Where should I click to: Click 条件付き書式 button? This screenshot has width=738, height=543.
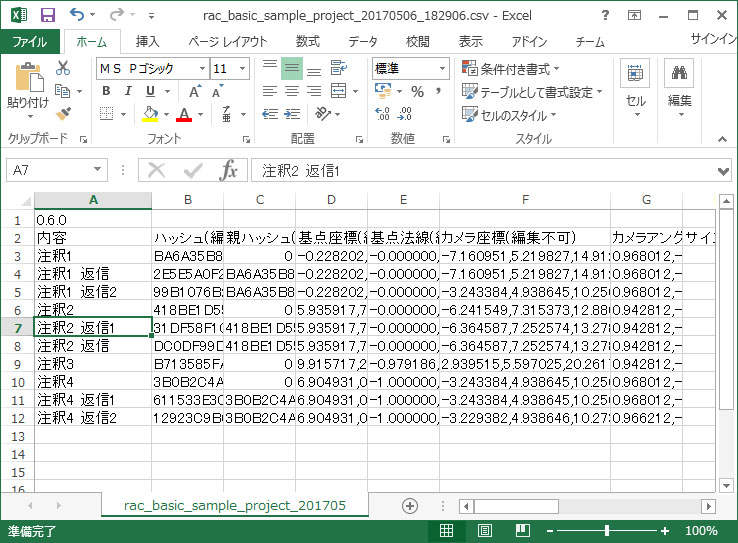tap(511, 69)
